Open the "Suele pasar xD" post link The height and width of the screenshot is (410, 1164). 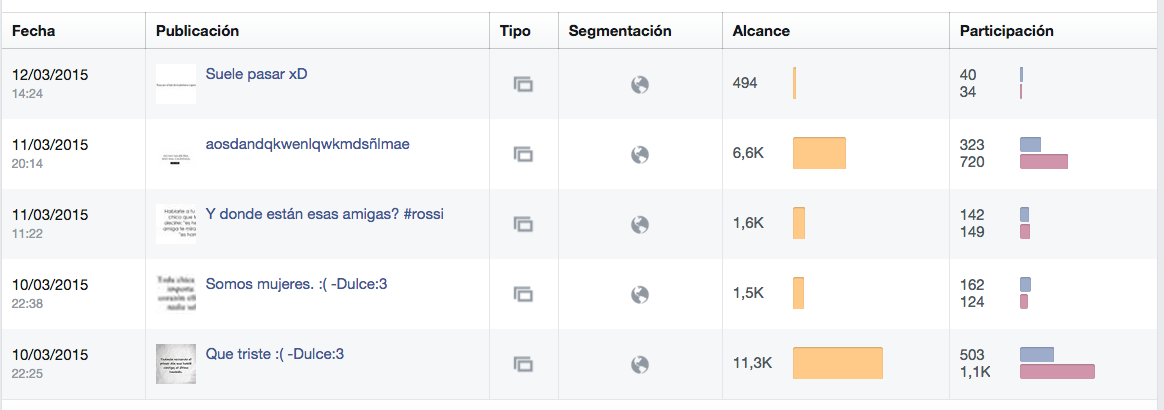point(256,74)
